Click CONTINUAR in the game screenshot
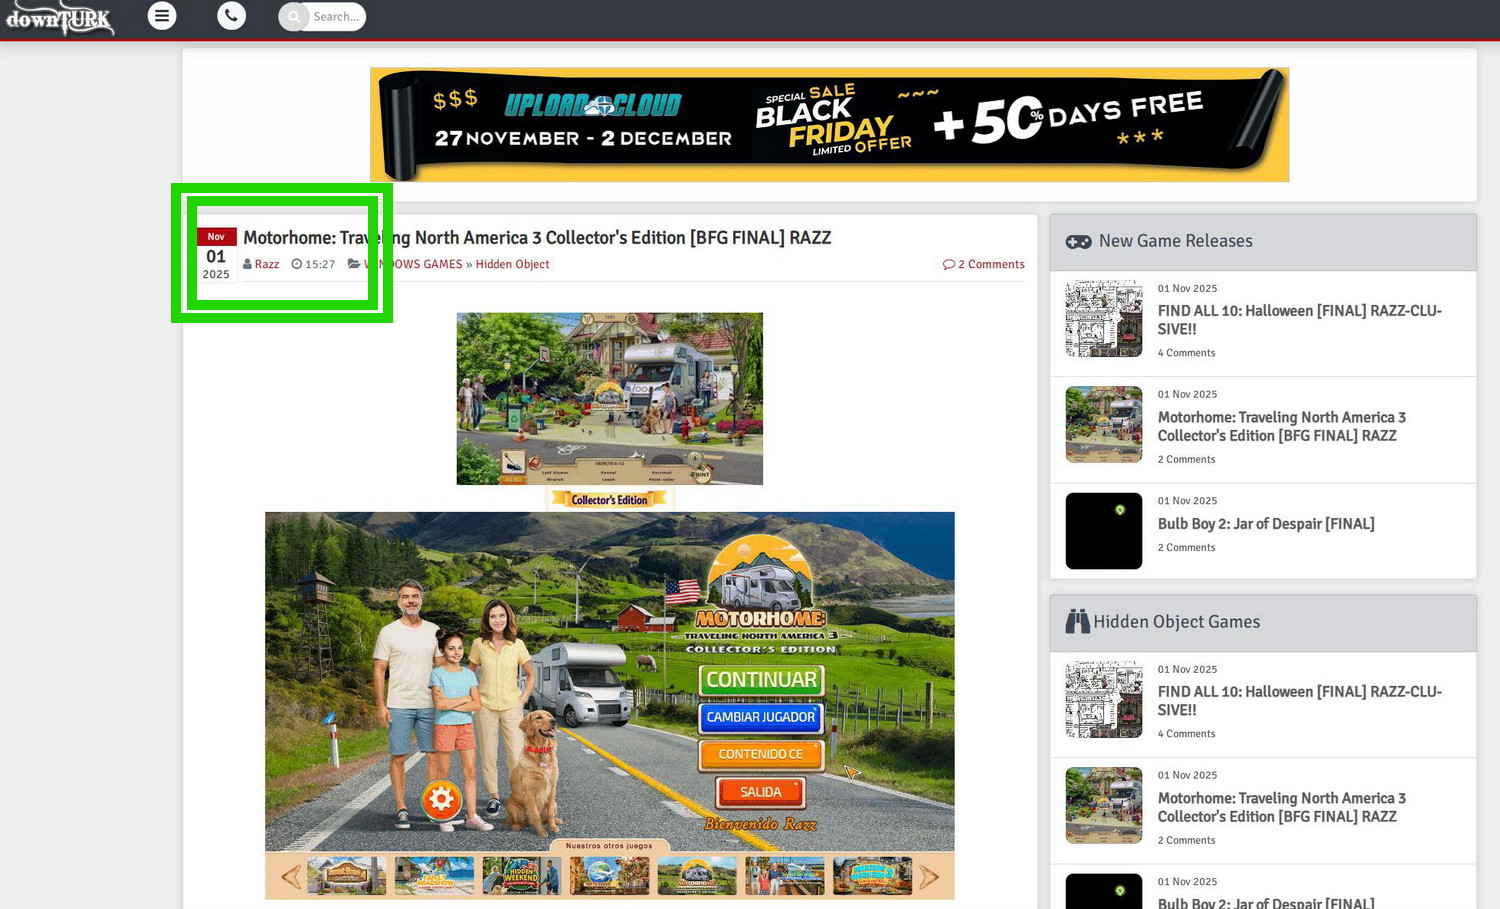Image resolution: width=1500 pixels, height=909 pixels. click(x=761, y=680)
